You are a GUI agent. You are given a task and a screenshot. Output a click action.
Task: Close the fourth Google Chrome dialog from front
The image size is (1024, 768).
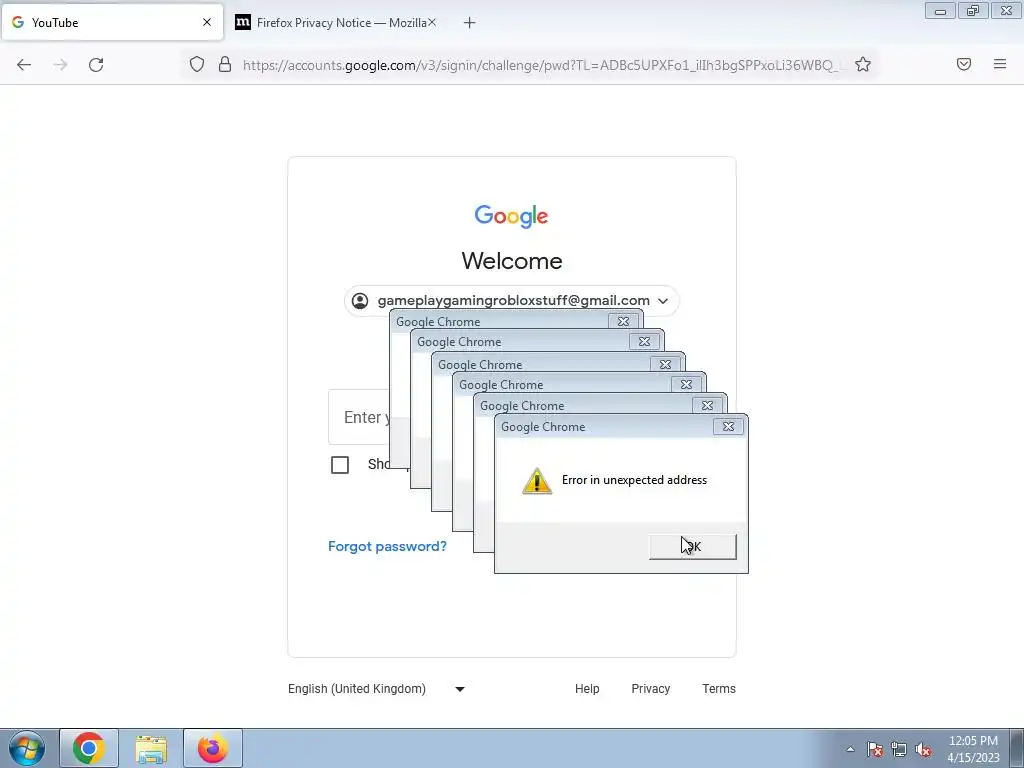(665, 364)
